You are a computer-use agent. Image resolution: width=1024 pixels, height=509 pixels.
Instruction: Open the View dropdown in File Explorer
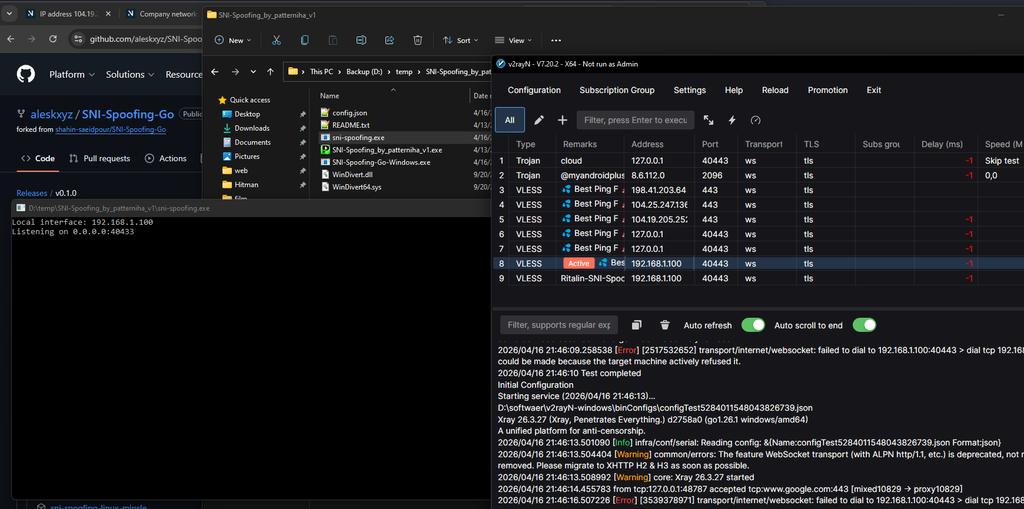(x=513, y=40)
